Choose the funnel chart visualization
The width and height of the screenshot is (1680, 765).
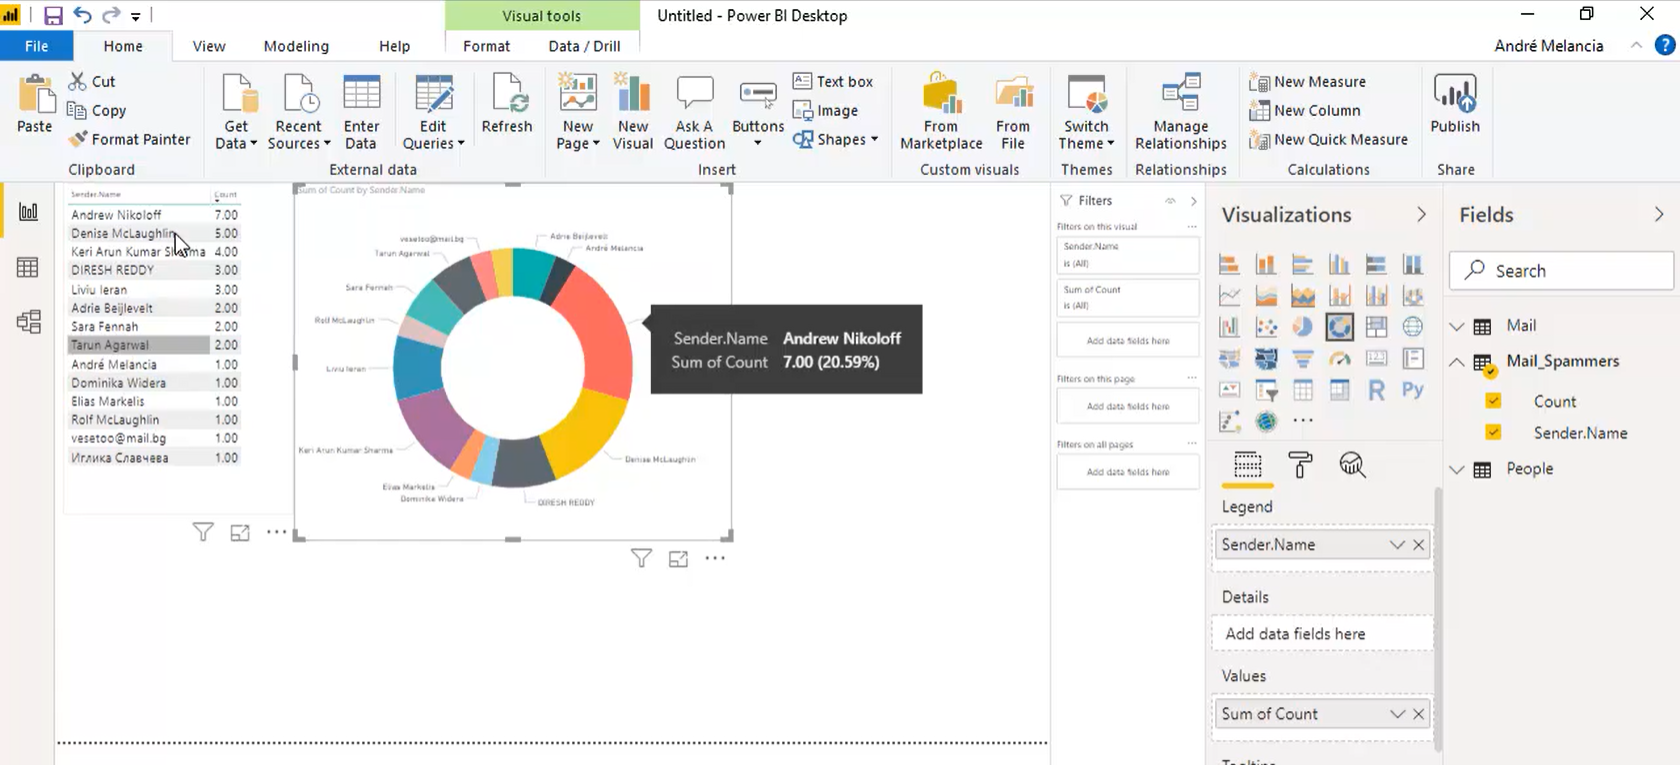point(1302,358)
